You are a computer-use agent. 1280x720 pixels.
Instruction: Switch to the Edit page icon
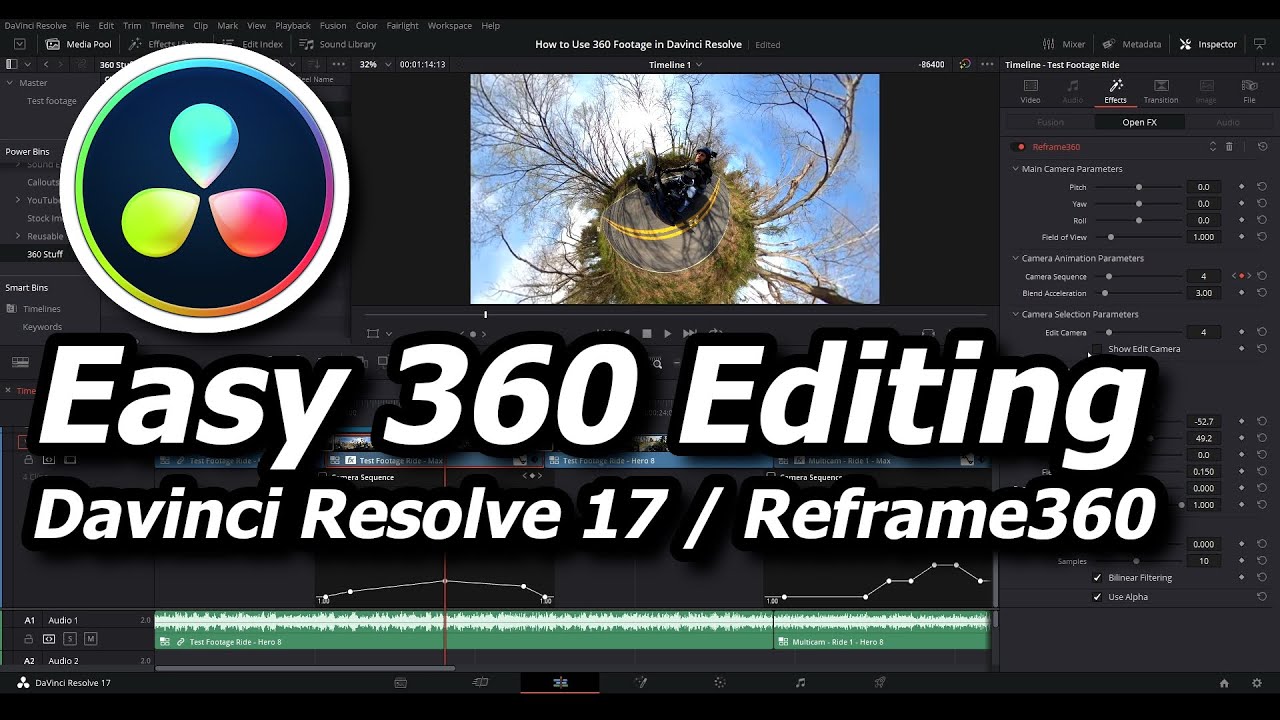pyautogui.click(x=560, y=683)
